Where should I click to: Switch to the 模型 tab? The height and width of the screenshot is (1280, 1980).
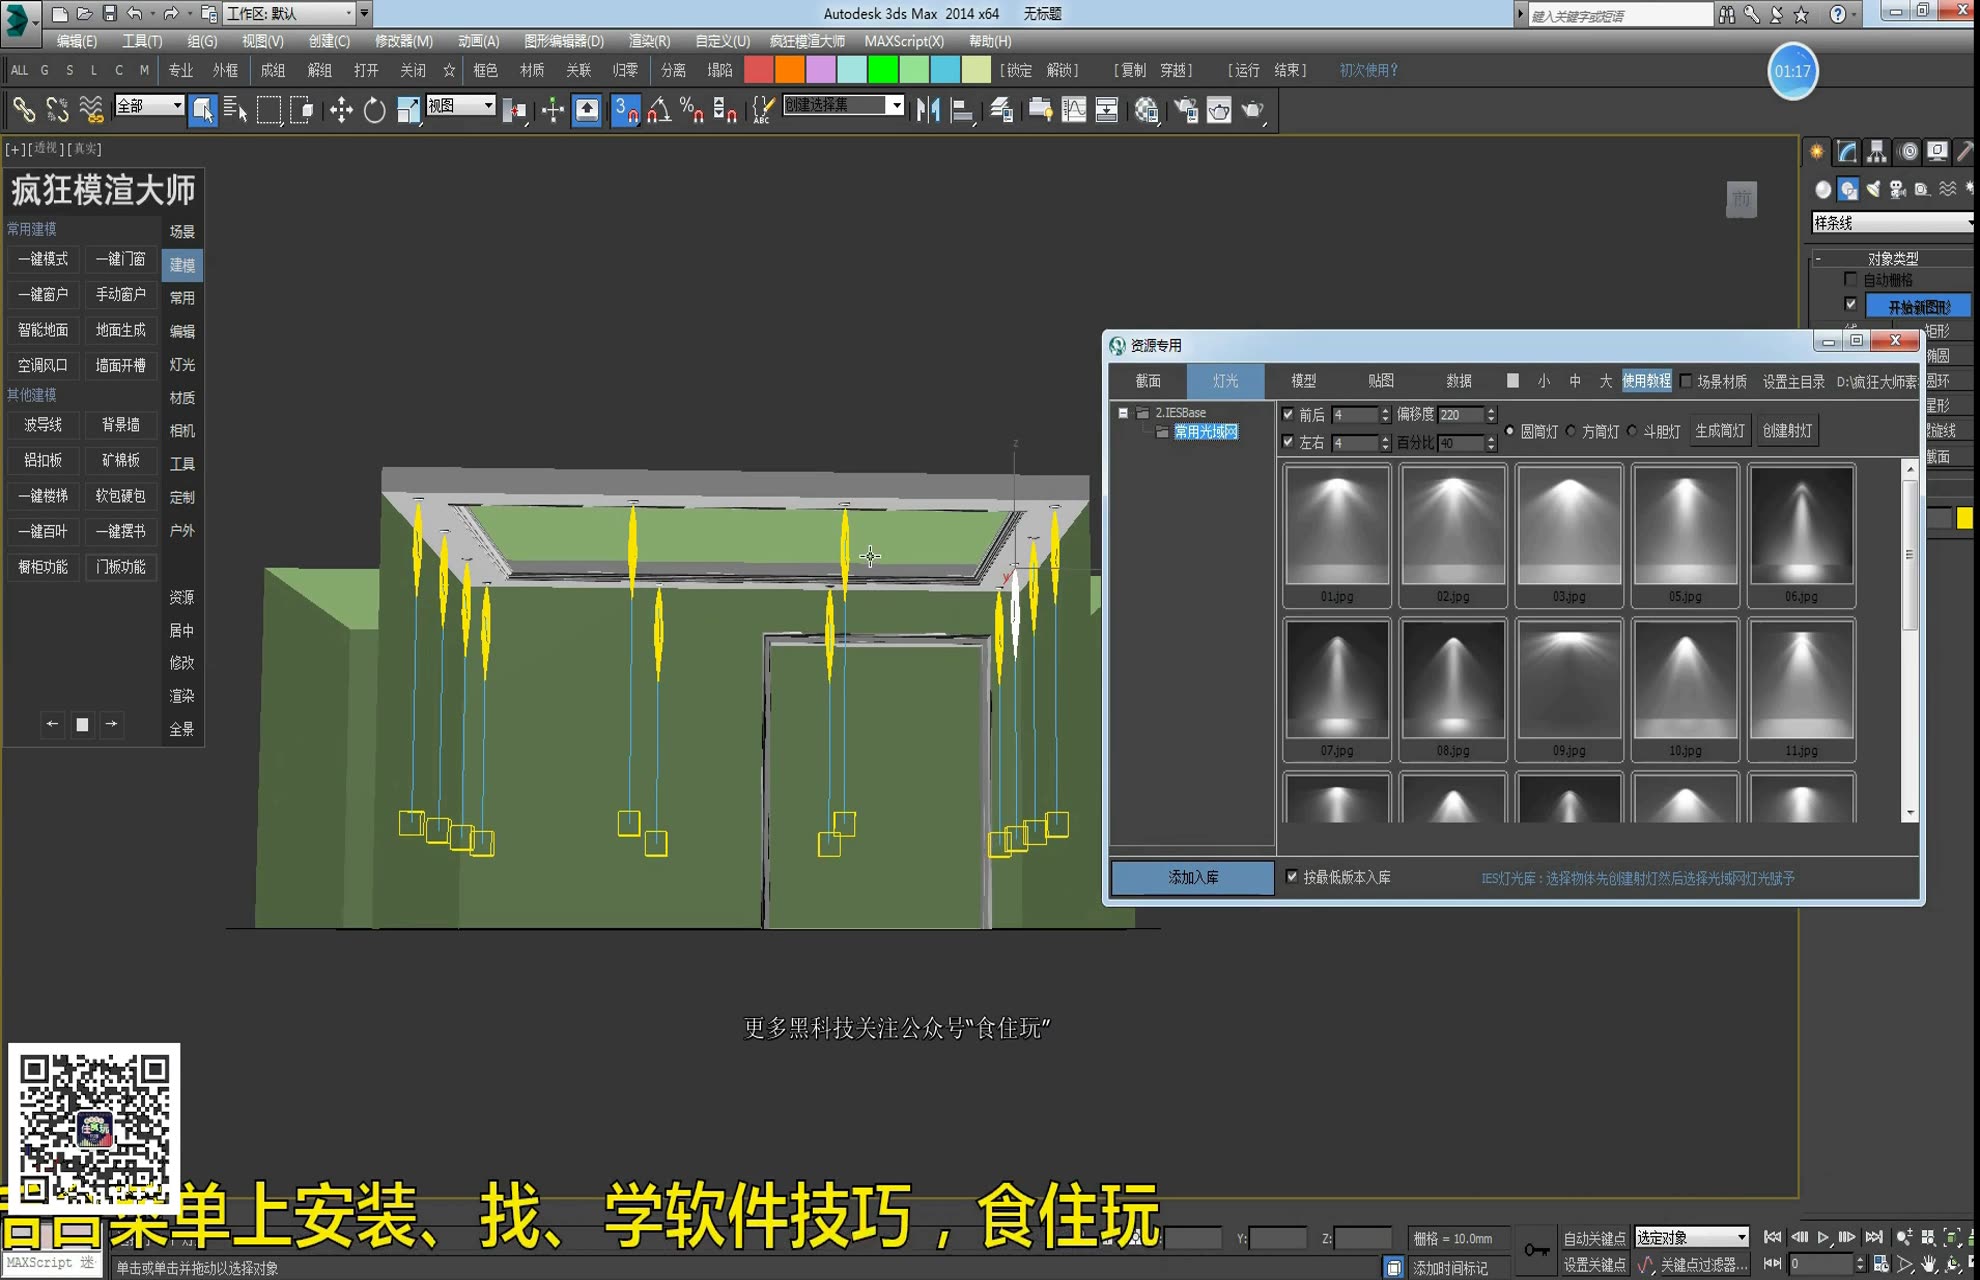1303,381
